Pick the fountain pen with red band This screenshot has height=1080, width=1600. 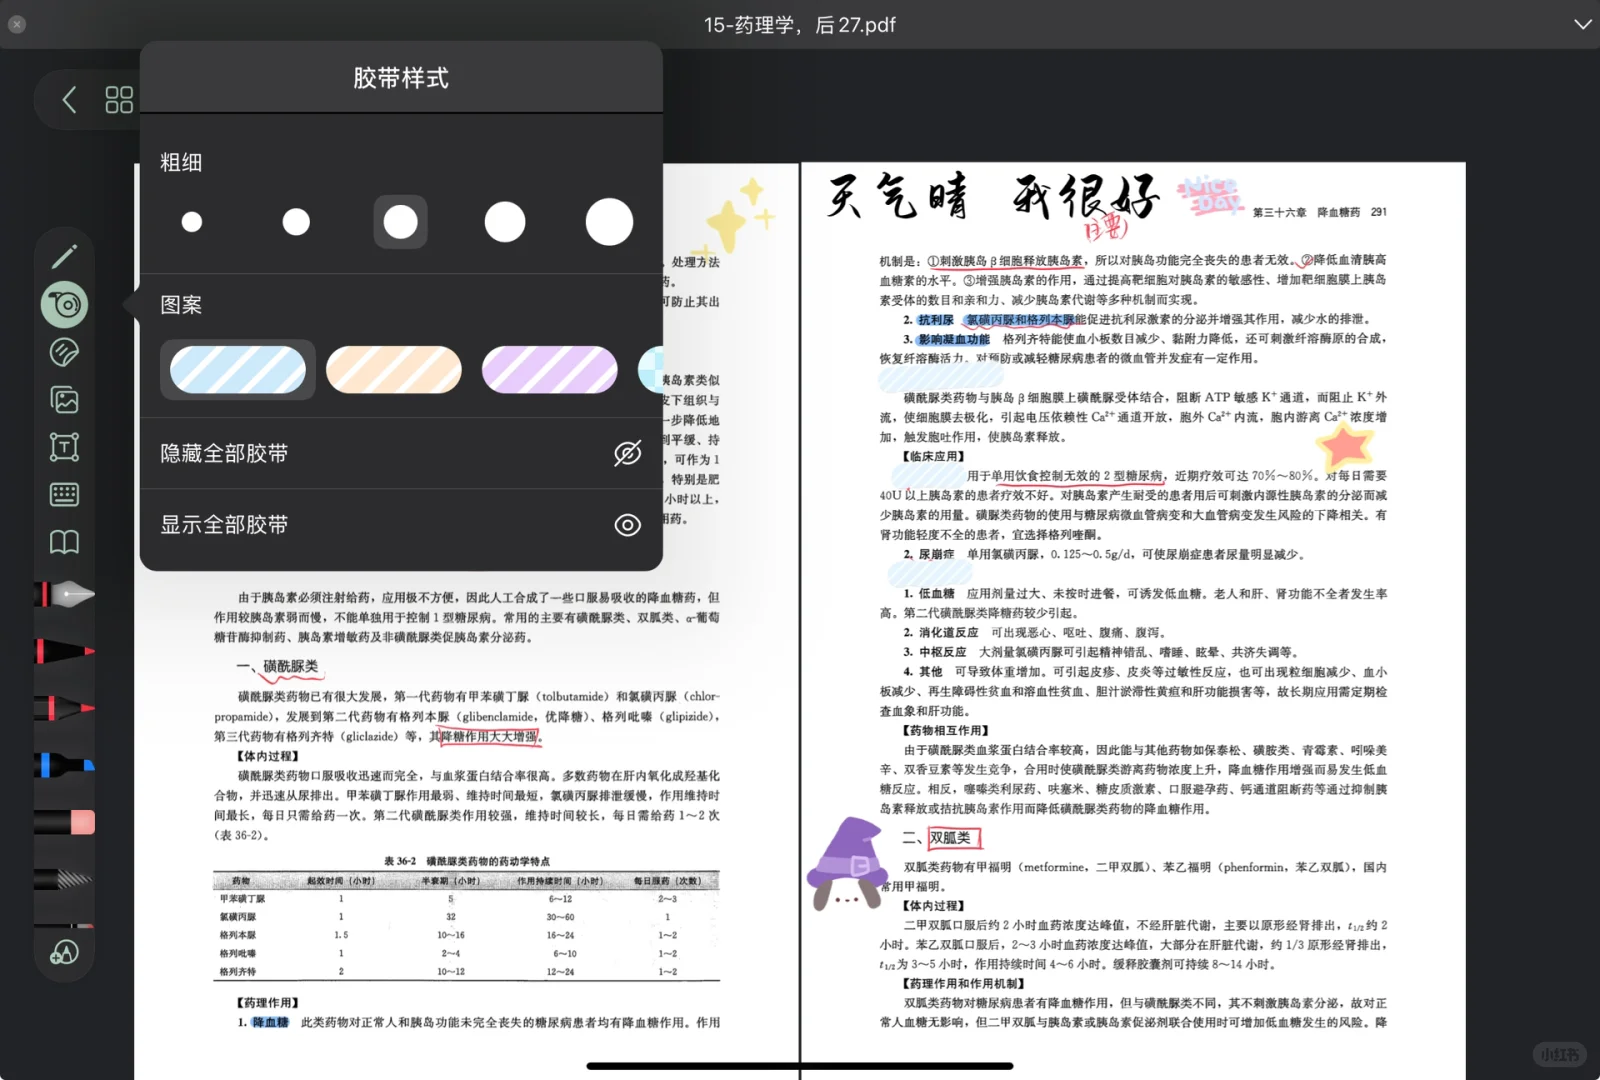click(65, 594)
